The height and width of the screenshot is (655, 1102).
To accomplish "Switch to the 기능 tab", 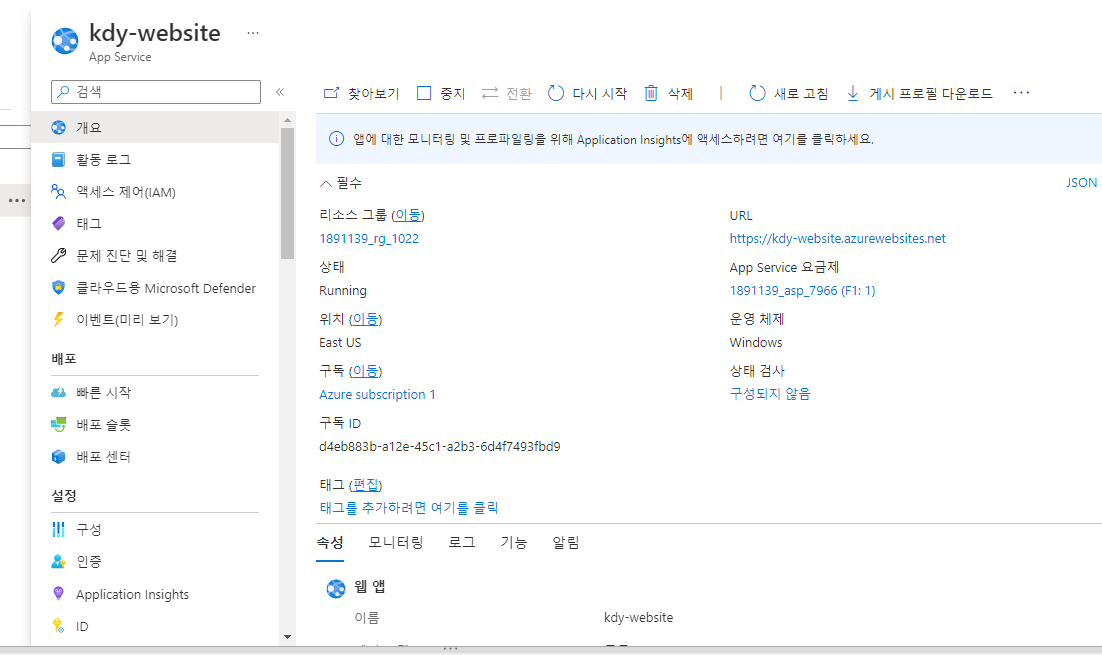I will [x=514, y=543].
